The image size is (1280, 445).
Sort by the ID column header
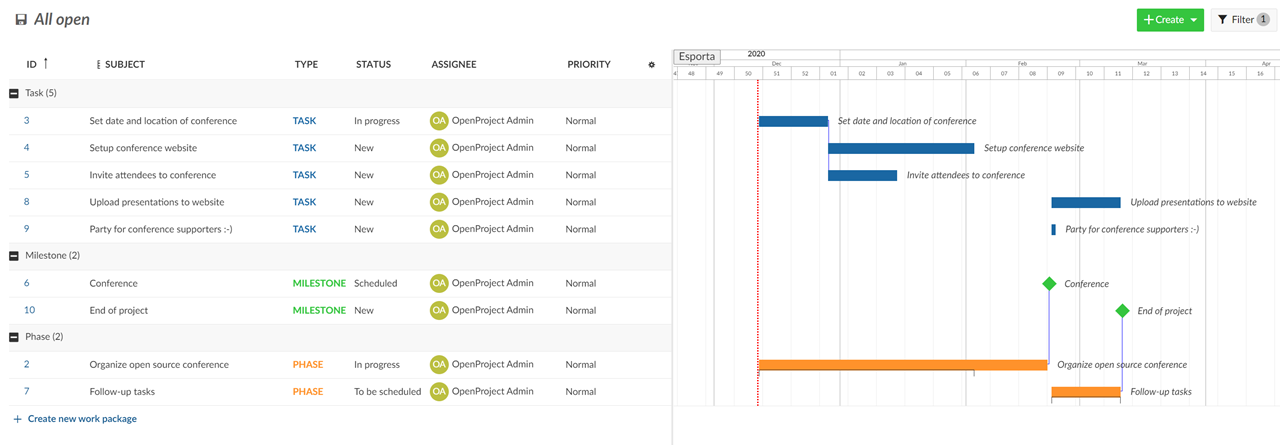pyautogui.click(x=31, y=65)
